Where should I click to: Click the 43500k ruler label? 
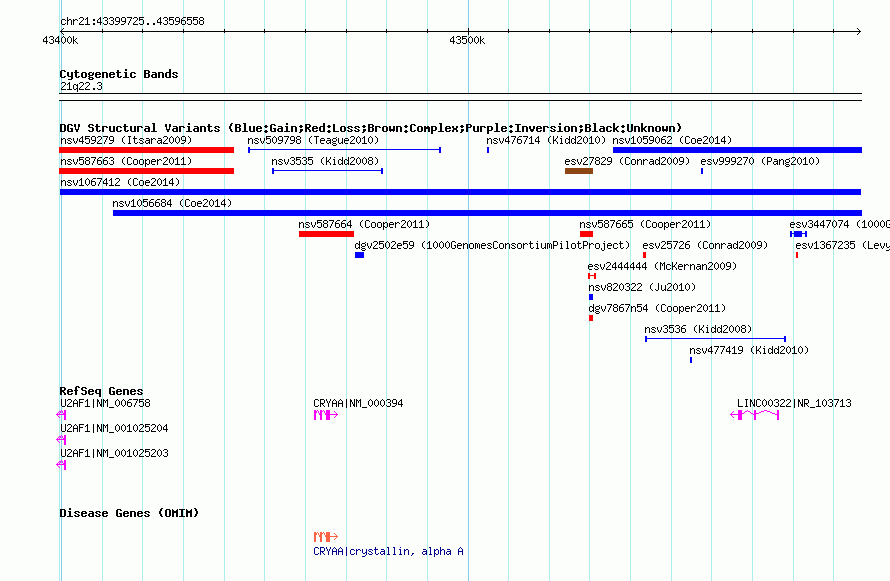(467, 40)
